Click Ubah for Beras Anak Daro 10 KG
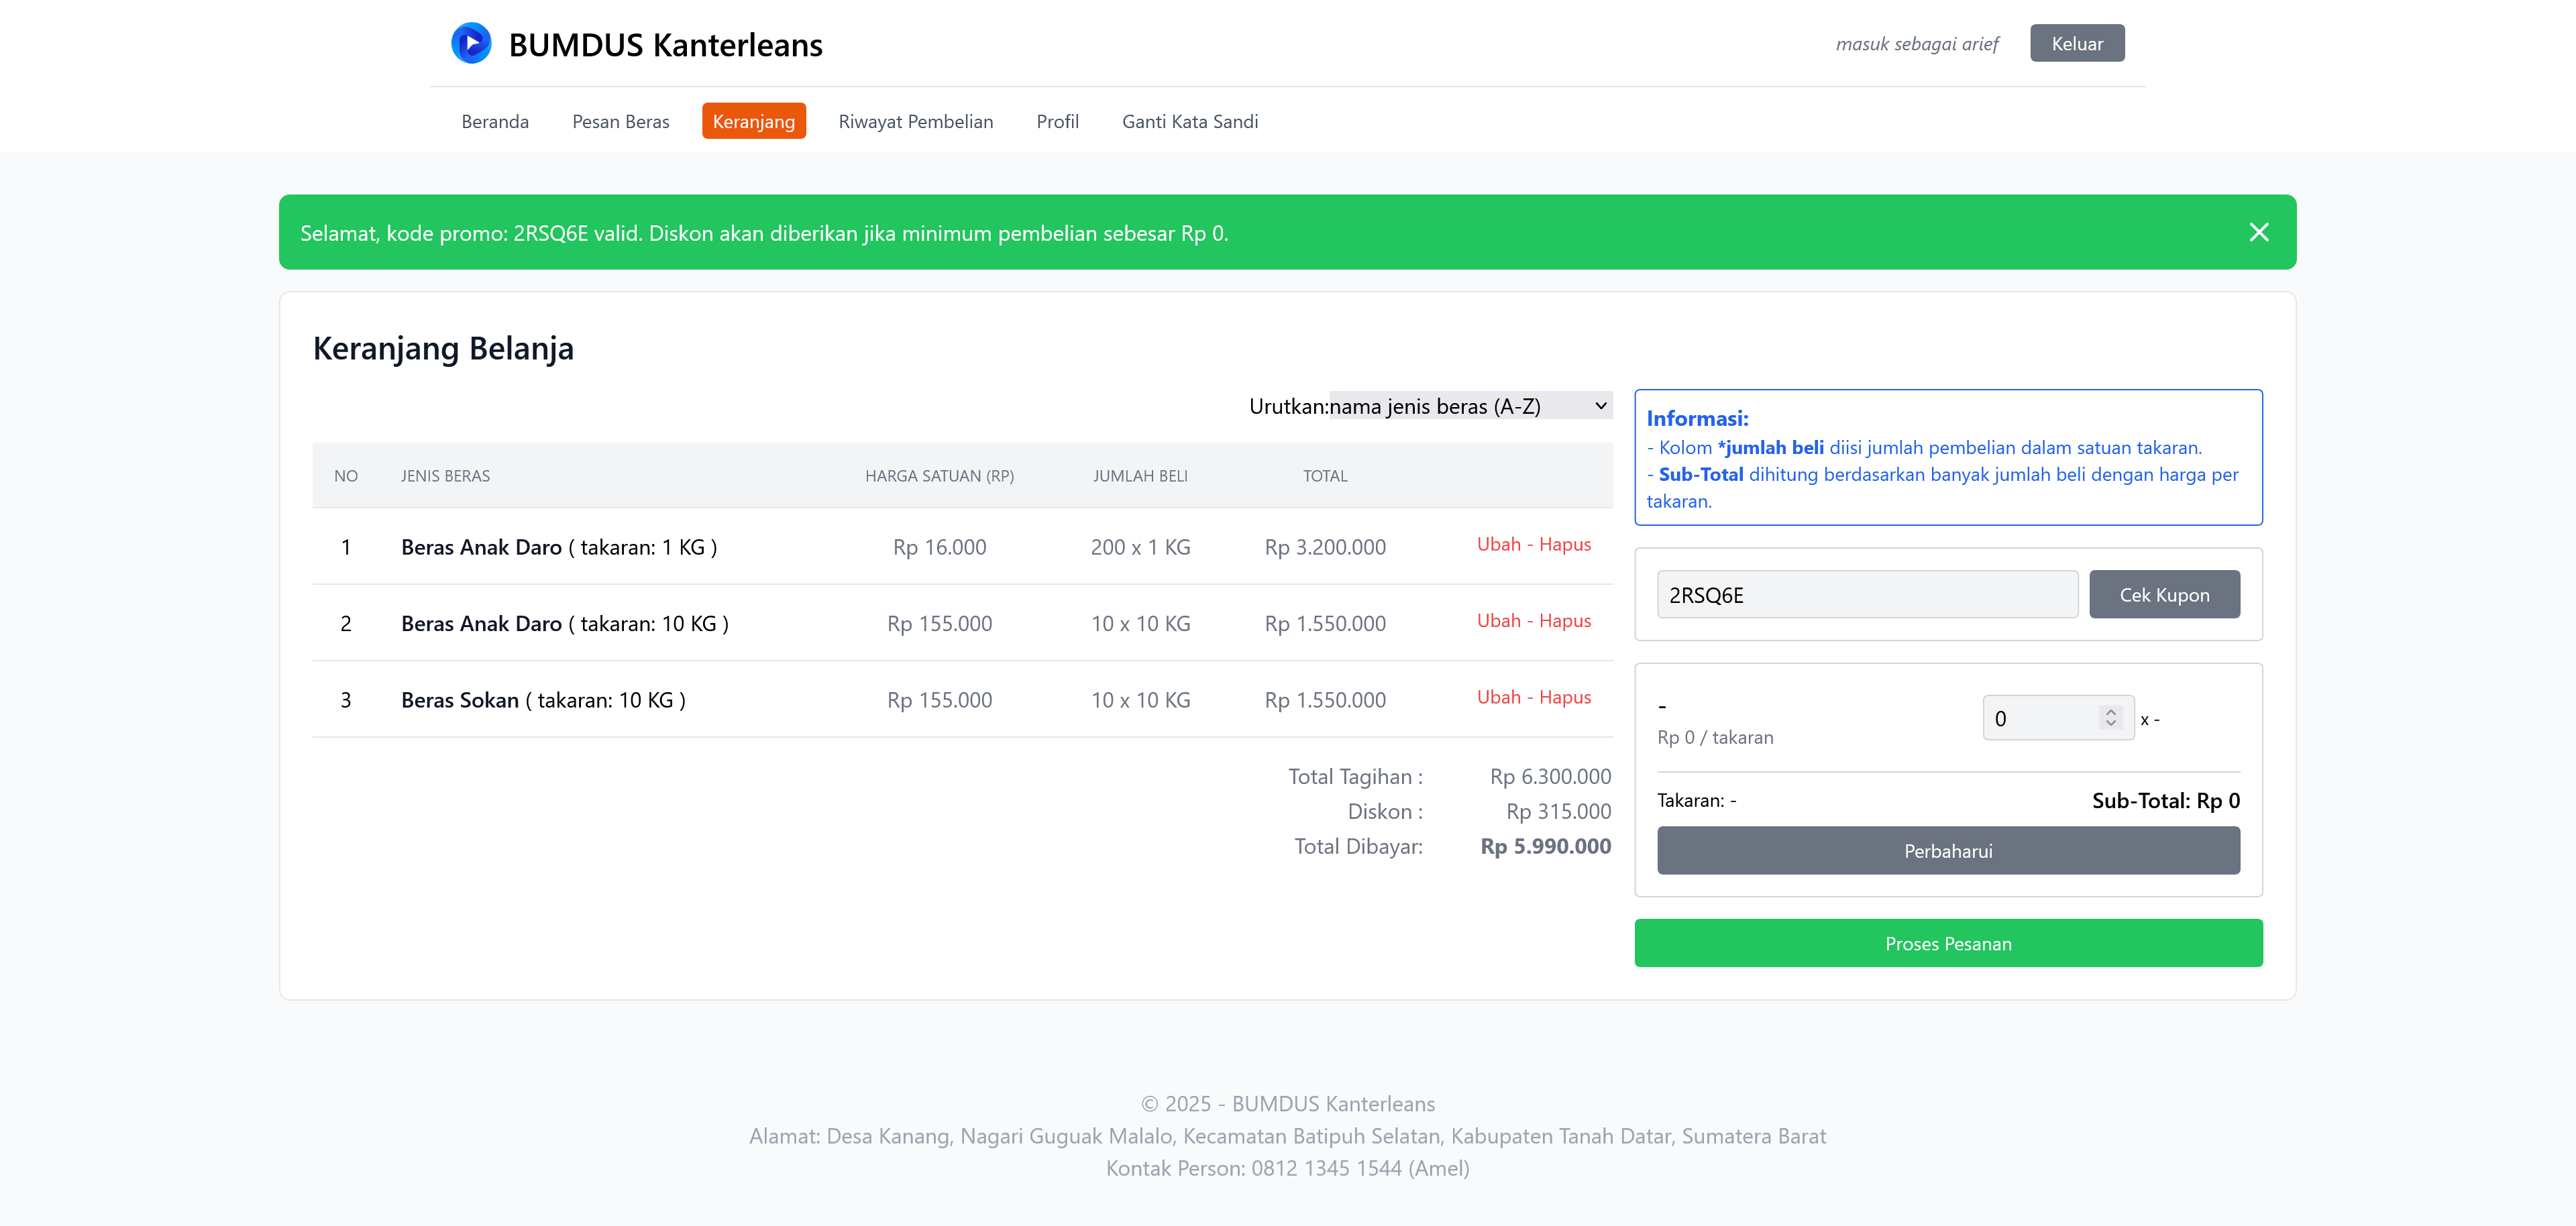The width and height of the screenshot is (2576, 1226). [1499, 620]
